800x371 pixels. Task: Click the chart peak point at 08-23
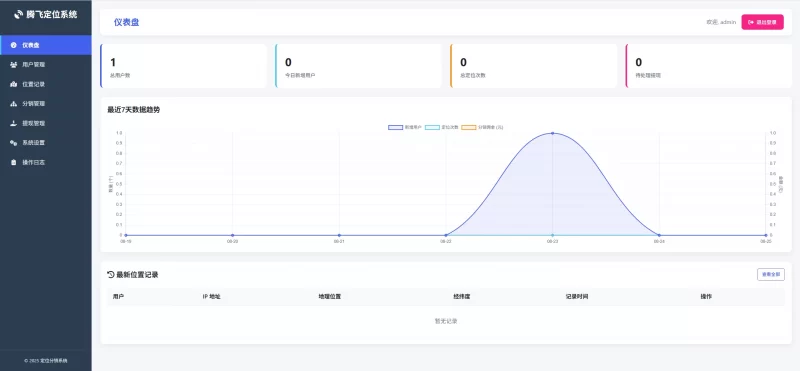point(553,133)
